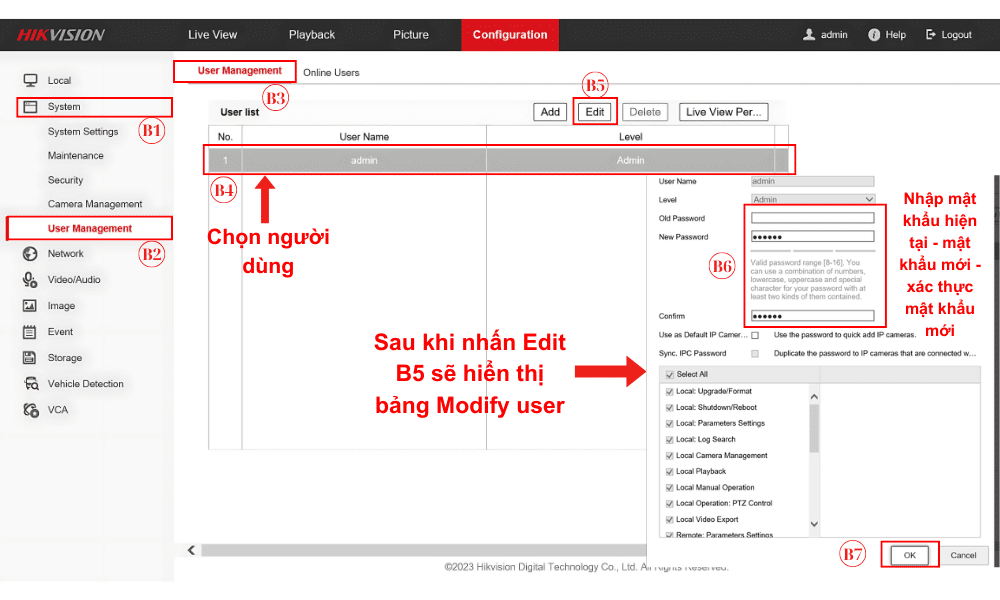
Task: Confirm changes with the OK button
Action: tap(909, 555)
